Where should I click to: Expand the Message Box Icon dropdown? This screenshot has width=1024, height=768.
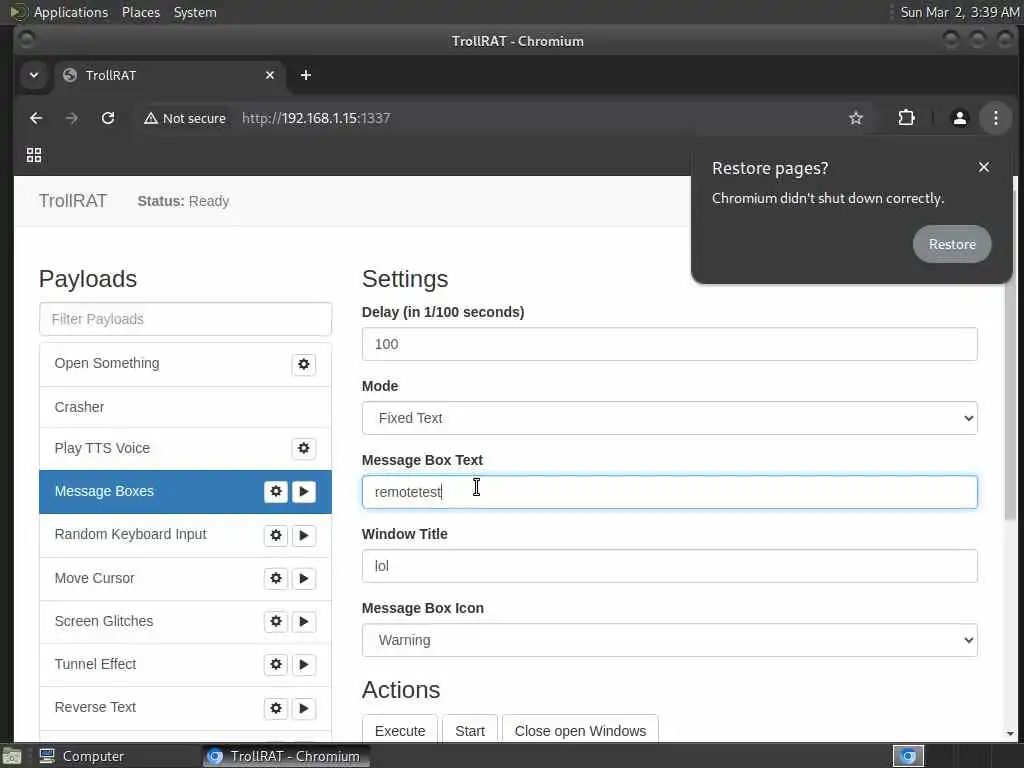pyautogui.click(x=669, y=640)
